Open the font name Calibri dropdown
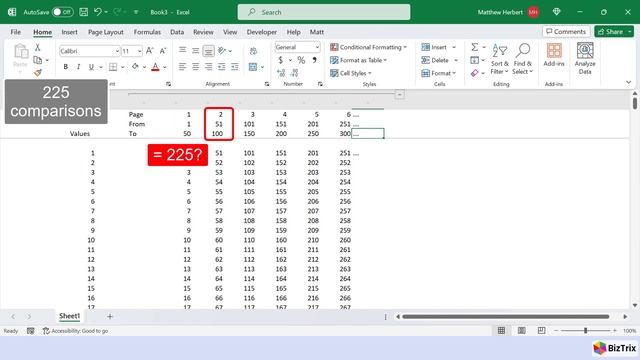The height and width of the screenshot is (360, 640). [117, 51]
